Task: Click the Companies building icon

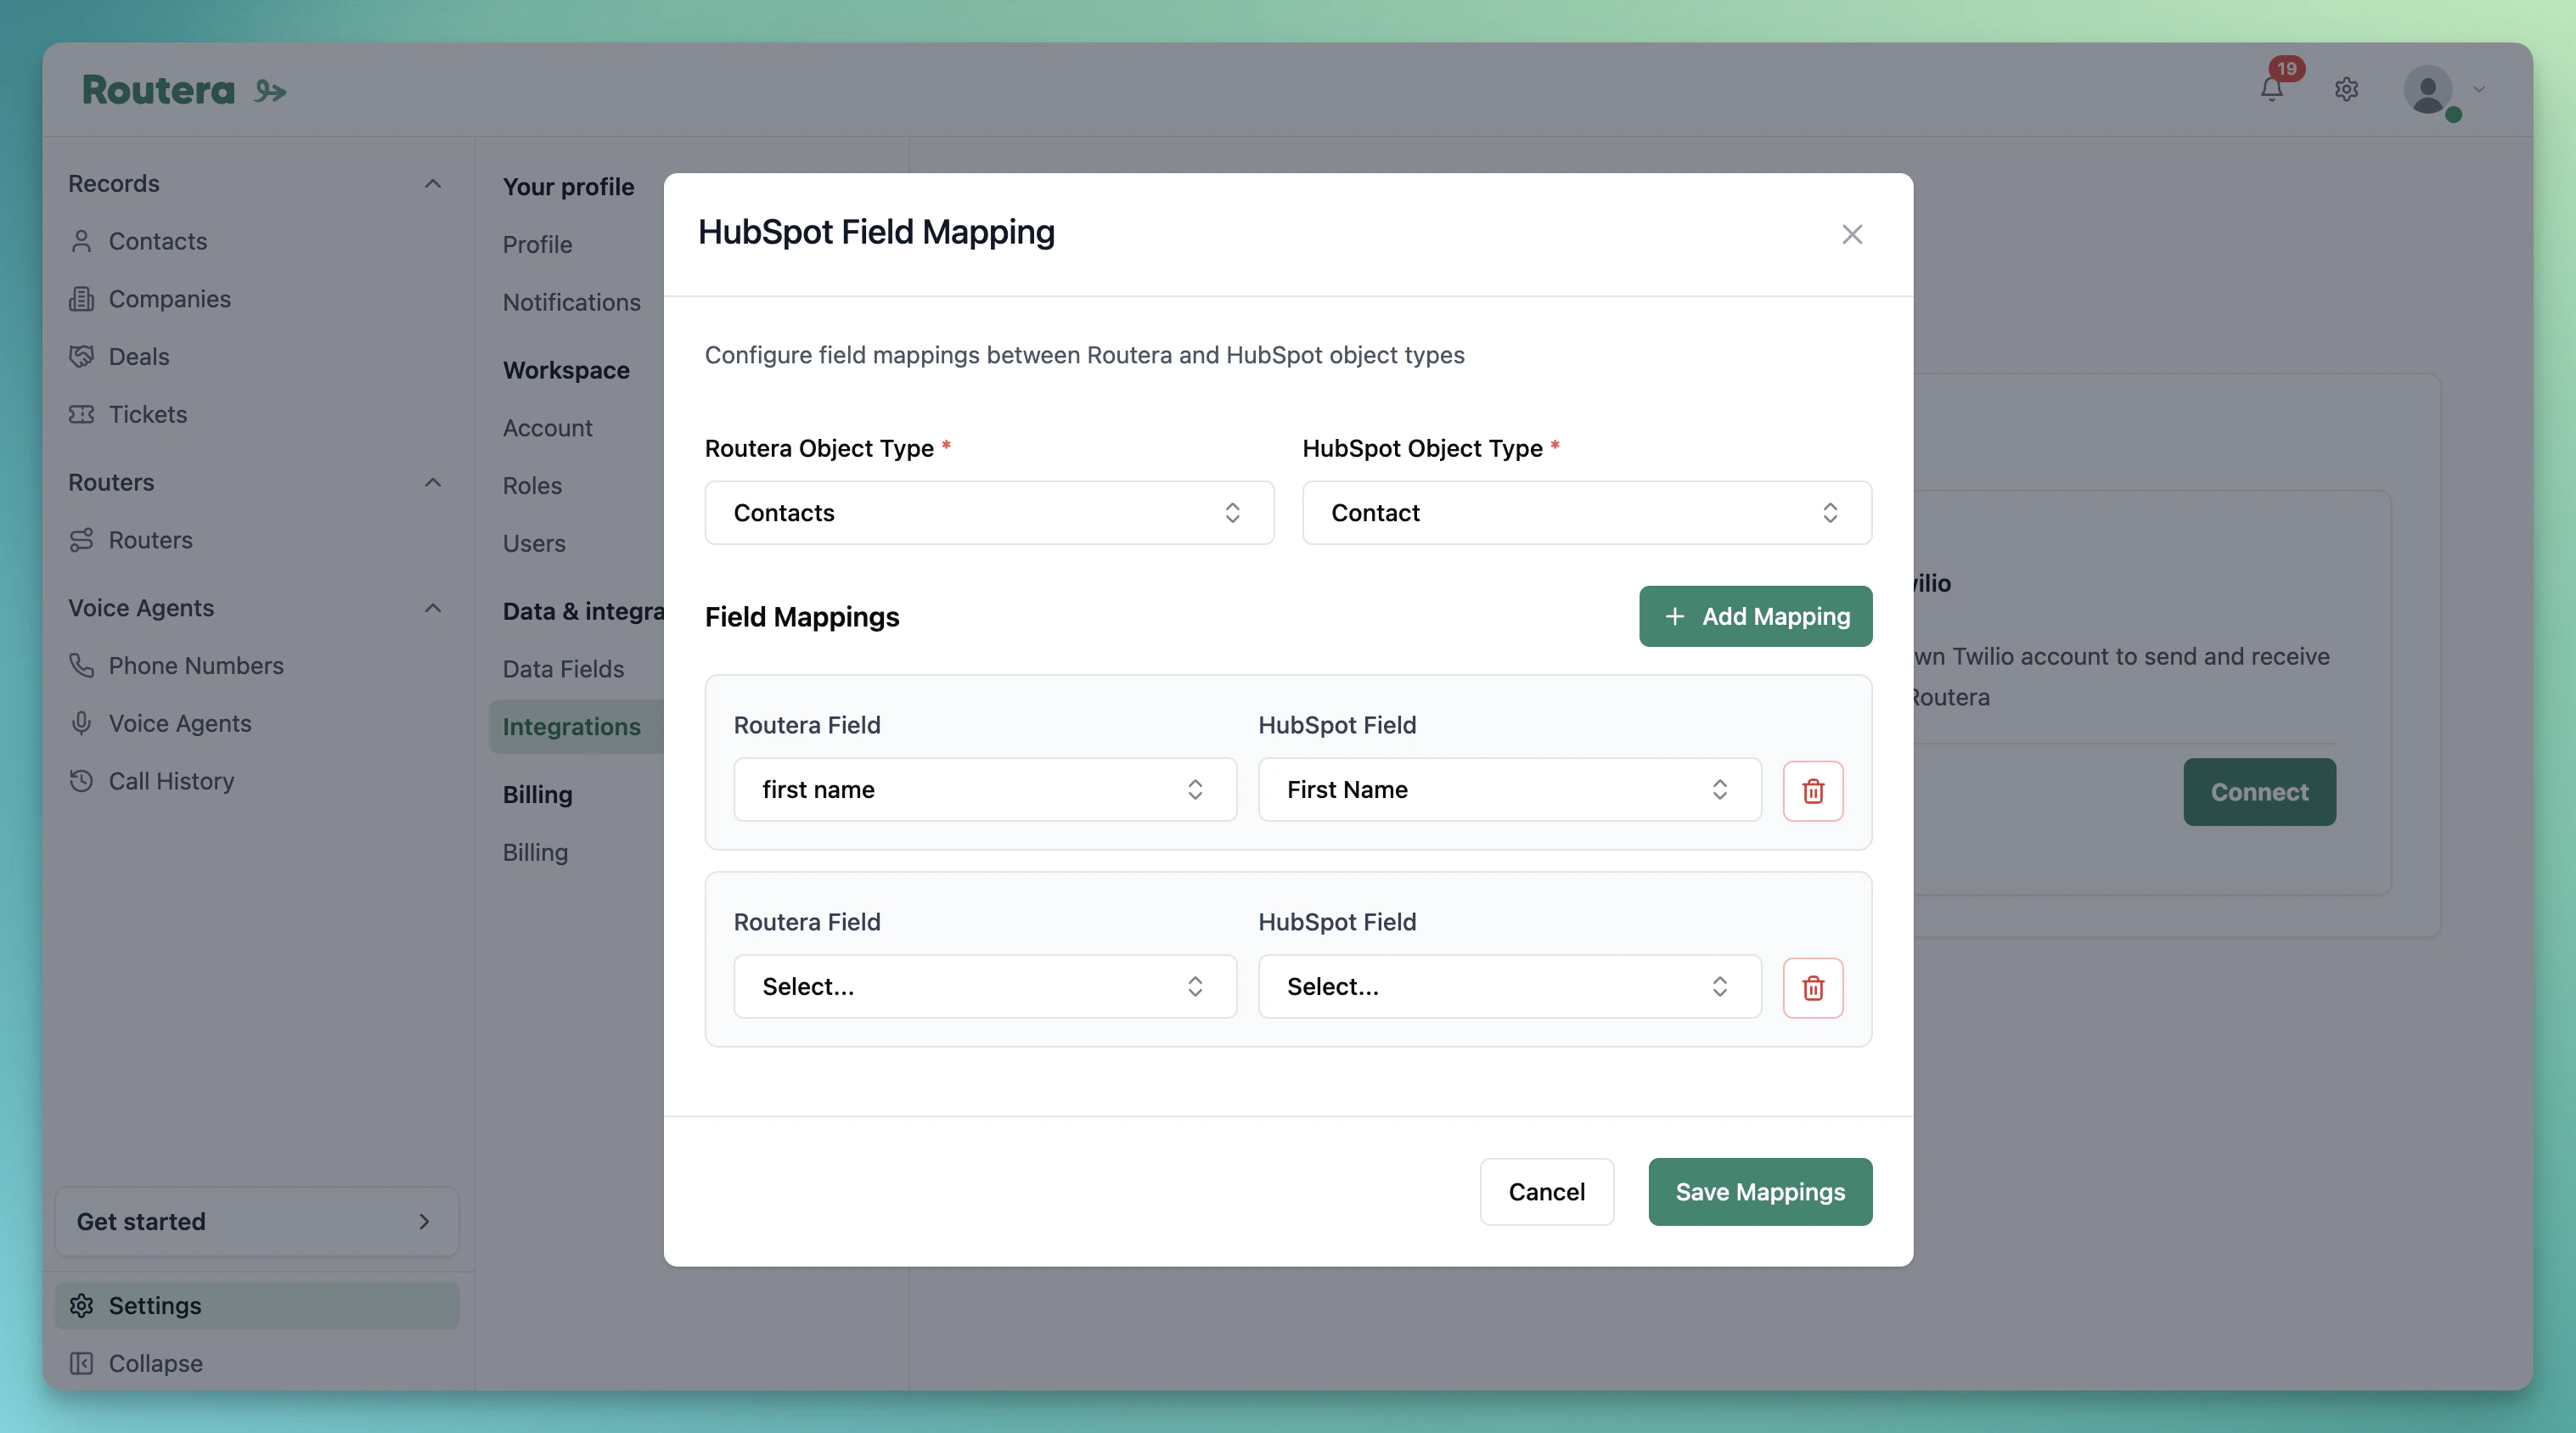Action: 82,299
